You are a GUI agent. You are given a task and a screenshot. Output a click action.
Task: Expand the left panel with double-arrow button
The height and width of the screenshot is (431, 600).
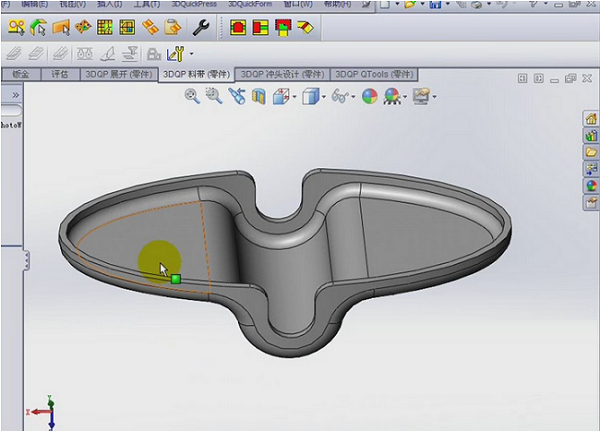[x=15, y=95]
